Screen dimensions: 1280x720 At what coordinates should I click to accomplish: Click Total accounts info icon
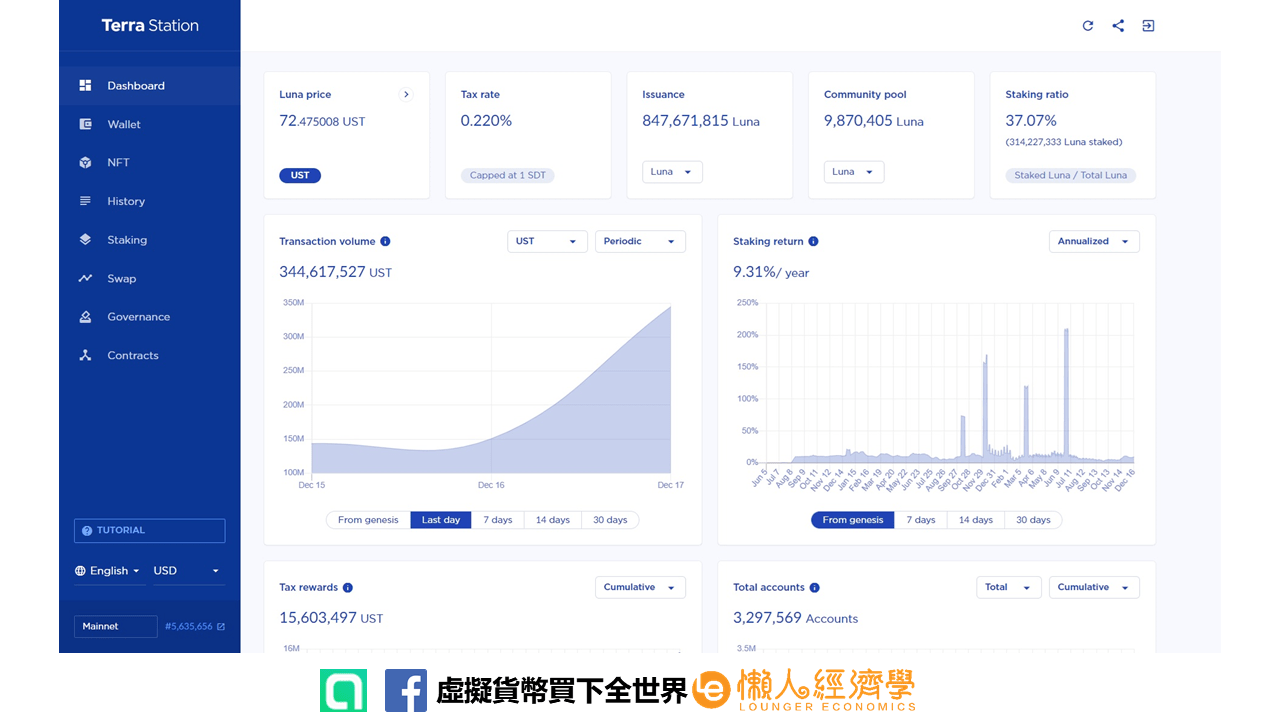click(x=814, y=588)
